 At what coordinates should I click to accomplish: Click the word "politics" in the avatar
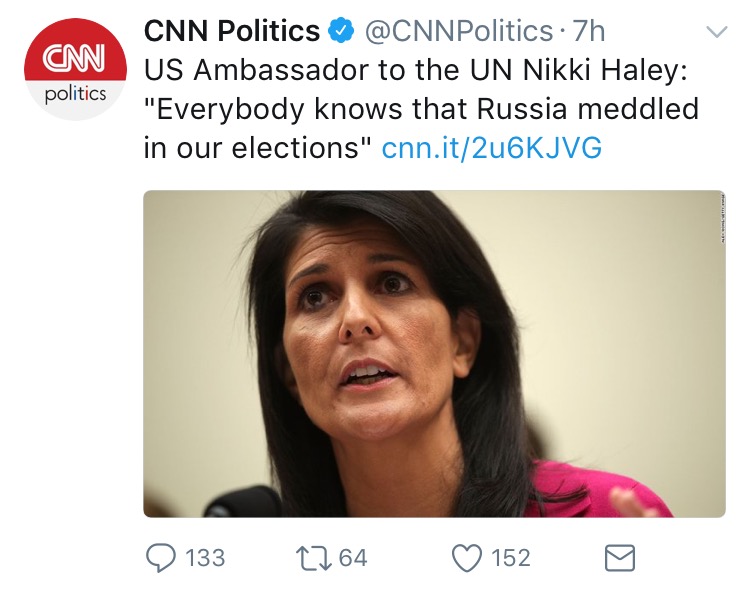[x=76, y=94]
